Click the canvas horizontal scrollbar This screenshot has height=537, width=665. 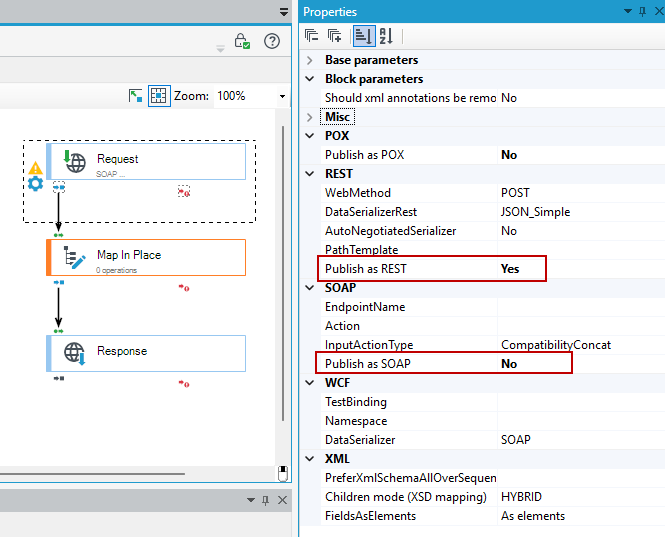[92, 473]
